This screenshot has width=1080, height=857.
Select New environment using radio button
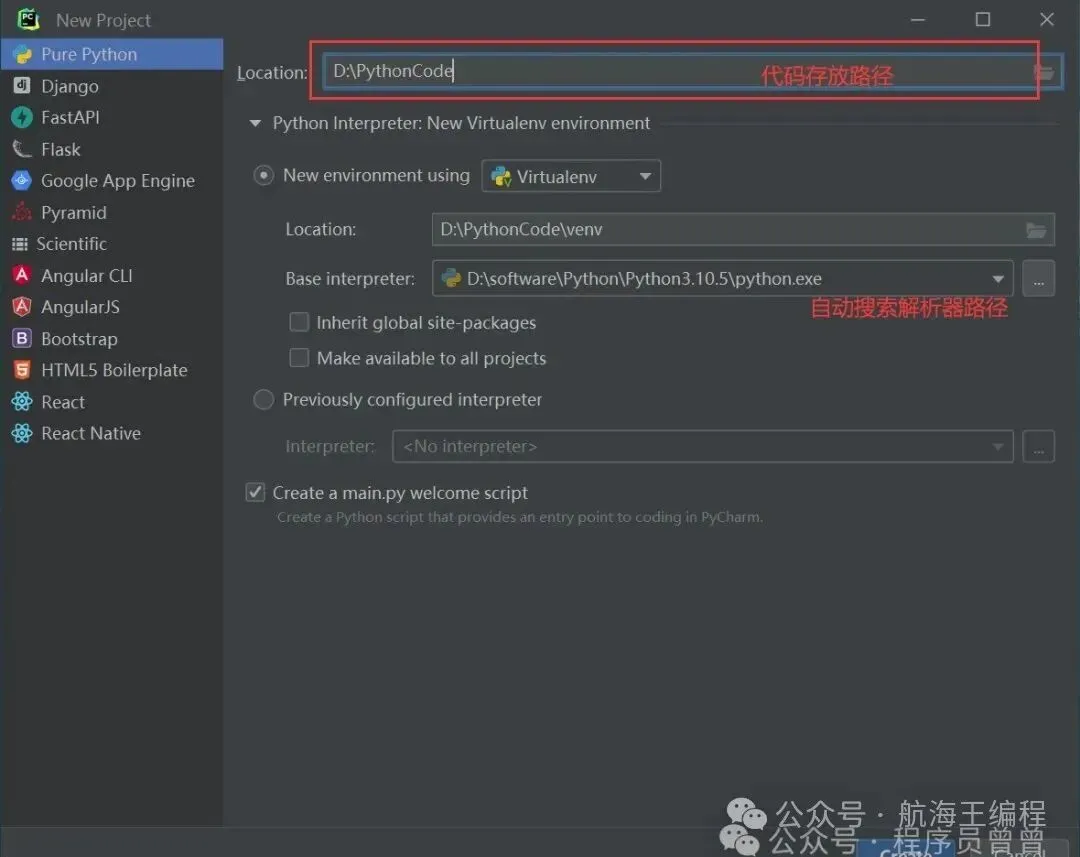tap(264, 176)
